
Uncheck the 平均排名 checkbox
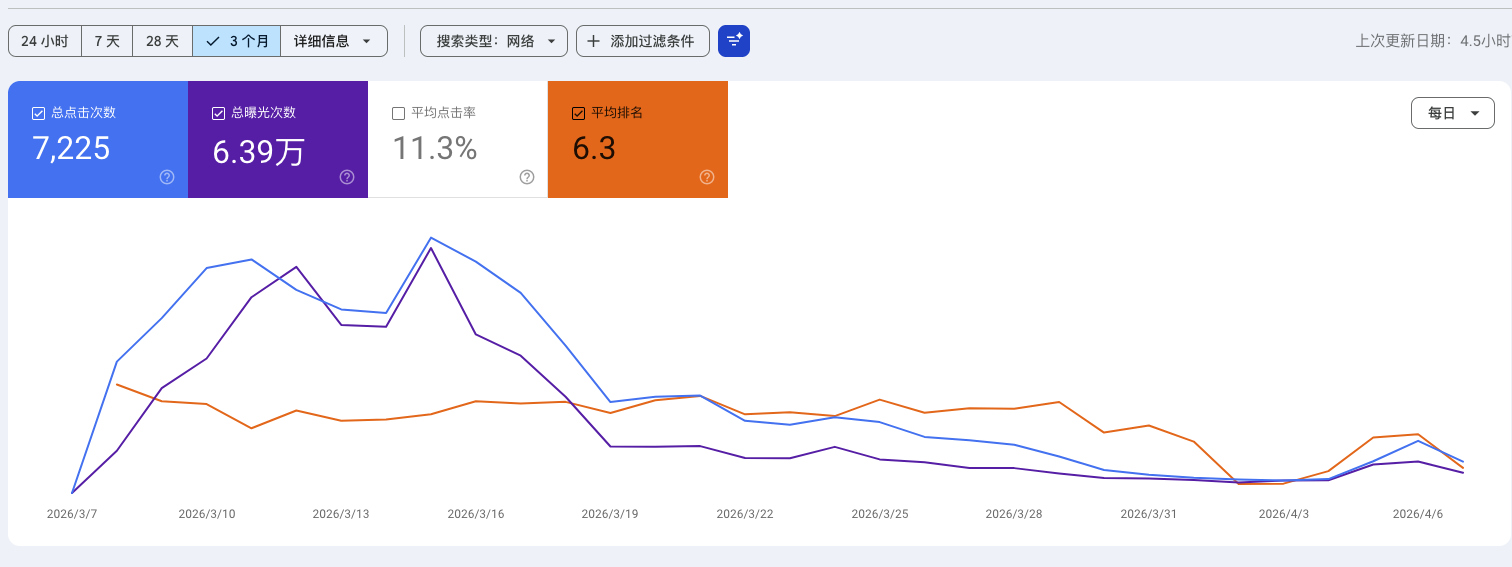coord(578,113)
